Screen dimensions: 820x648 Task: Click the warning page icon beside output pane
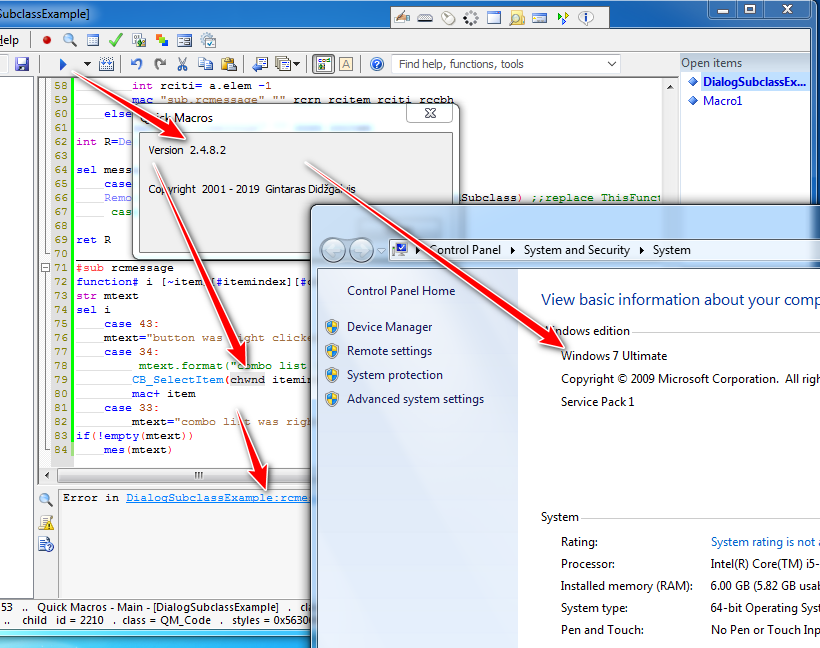[x=46, y=522]
